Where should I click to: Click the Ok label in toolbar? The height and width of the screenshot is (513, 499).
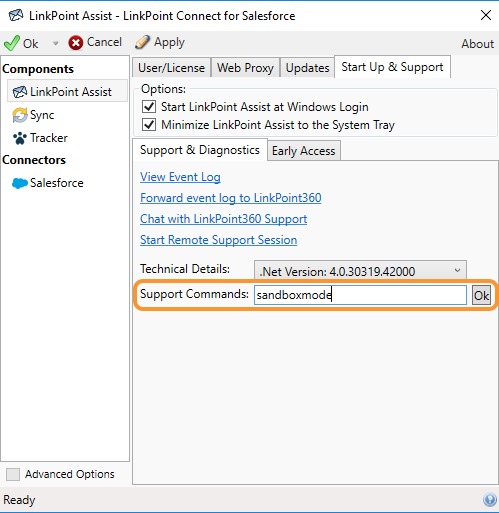(30, 44)
